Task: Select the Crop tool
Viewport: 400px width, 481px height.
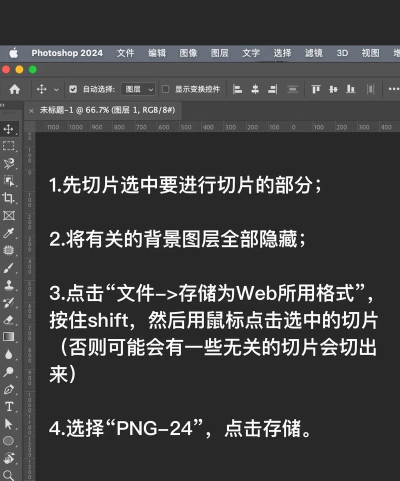Action: (8, 198)
